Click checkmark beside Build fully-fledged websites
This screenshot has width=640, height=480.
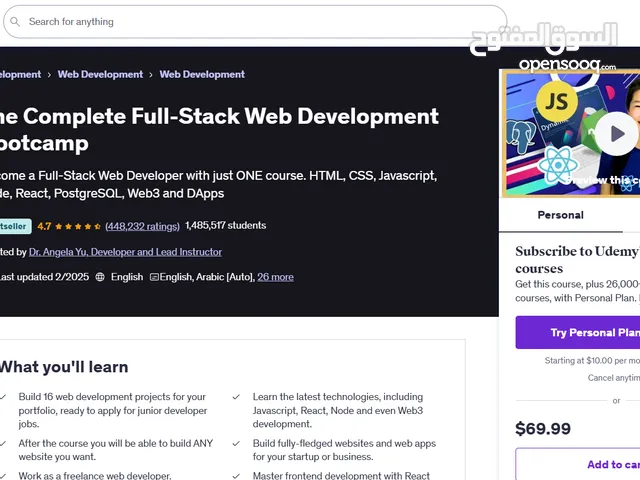pos(236,443)
